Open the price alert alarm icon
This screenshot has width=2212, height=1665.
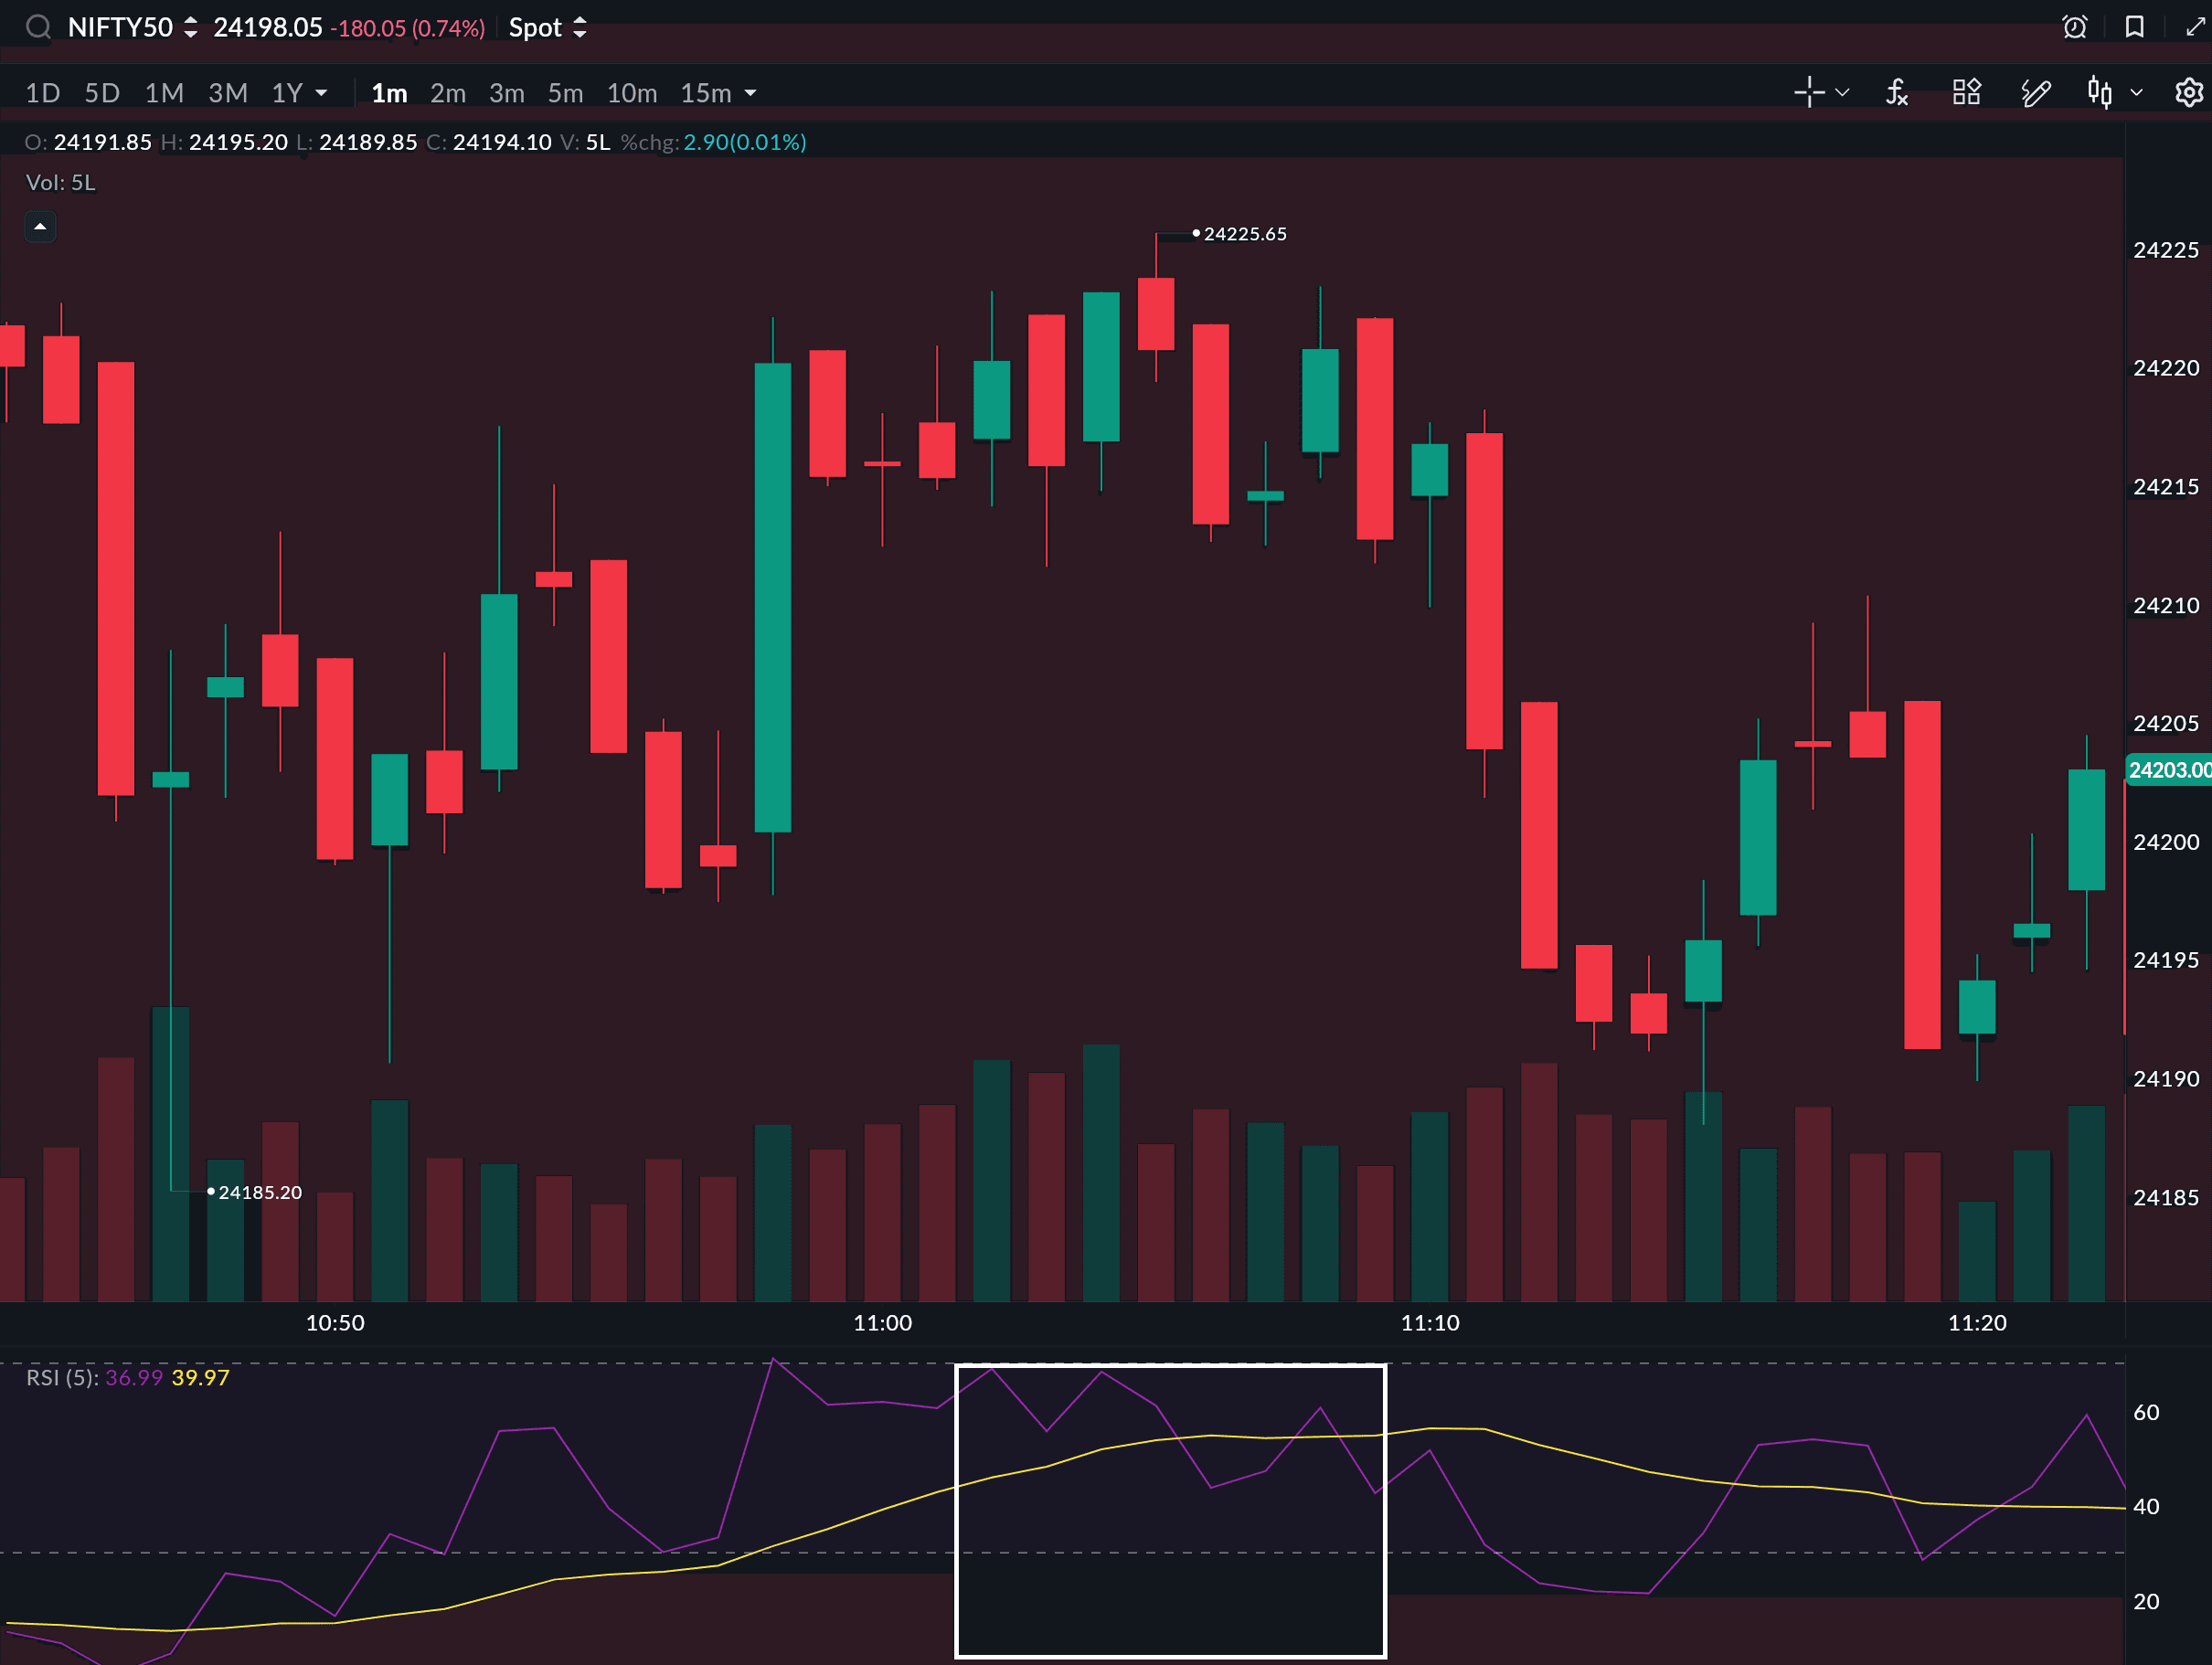click(2075, 27)
